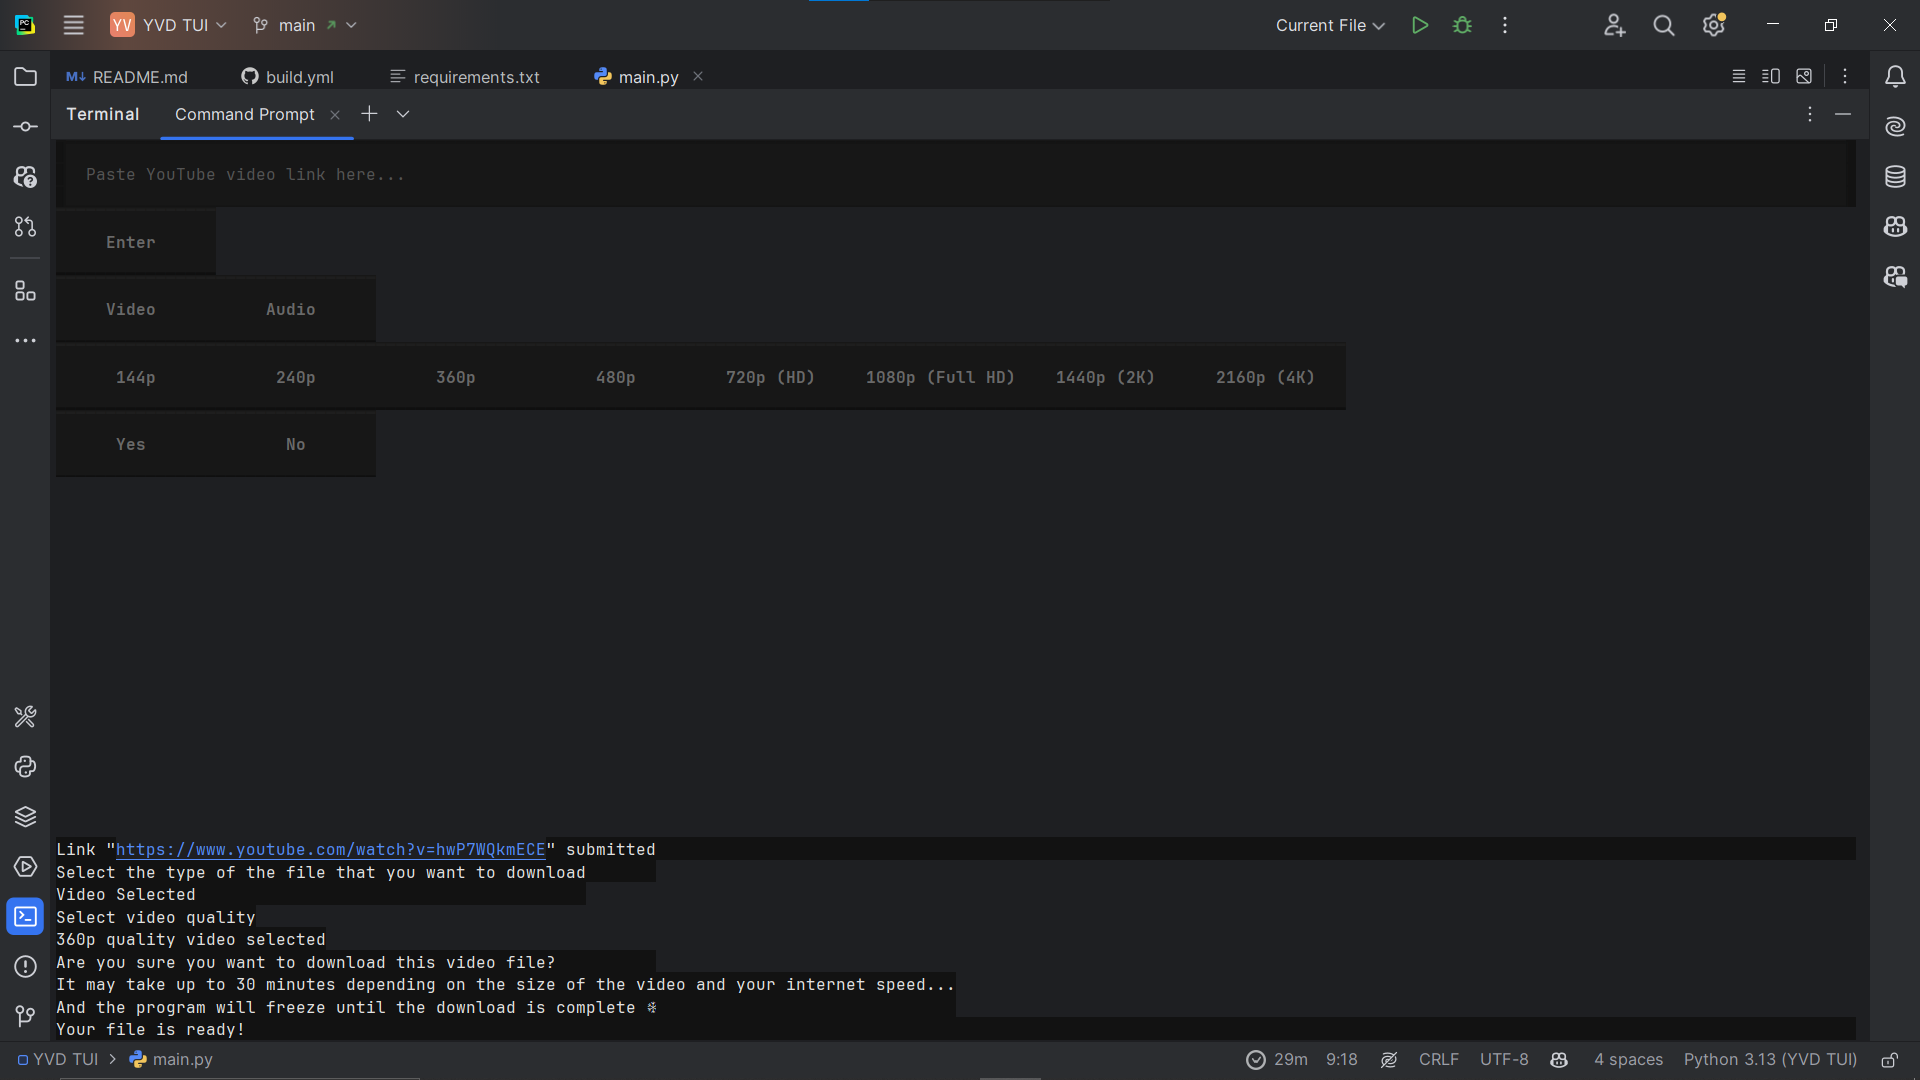Switch to editor-only view
This screenshot has width=1920, height=1080.
pyautogui.click(x=1739, y=76)
